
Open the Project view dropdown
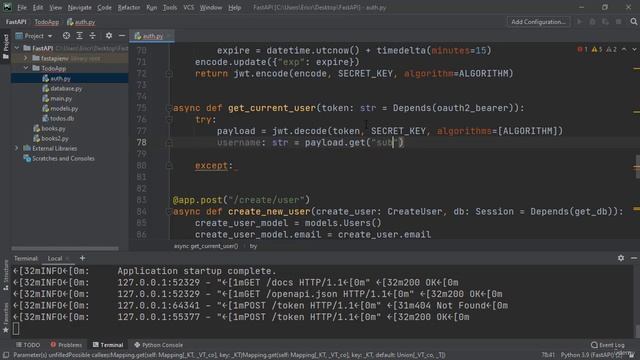pyautogui.click(x=34, y=36)
